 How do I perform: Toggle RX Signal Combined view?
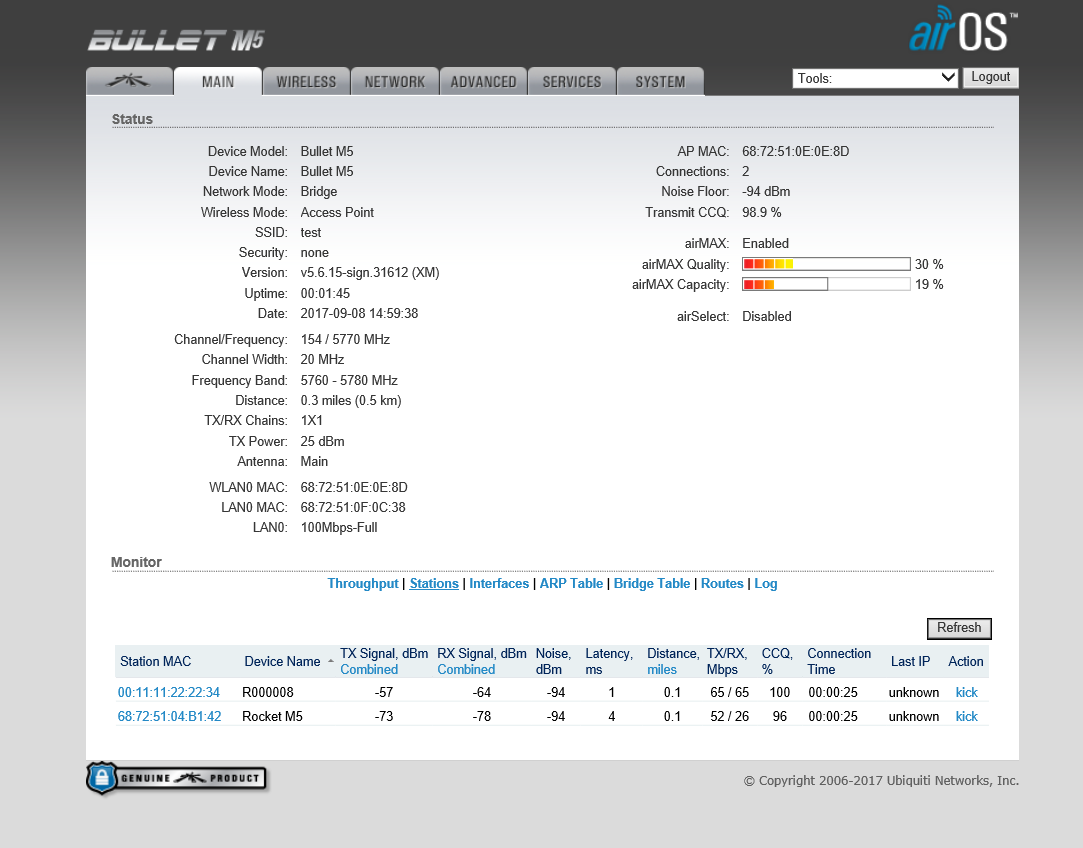coord(466,669)
